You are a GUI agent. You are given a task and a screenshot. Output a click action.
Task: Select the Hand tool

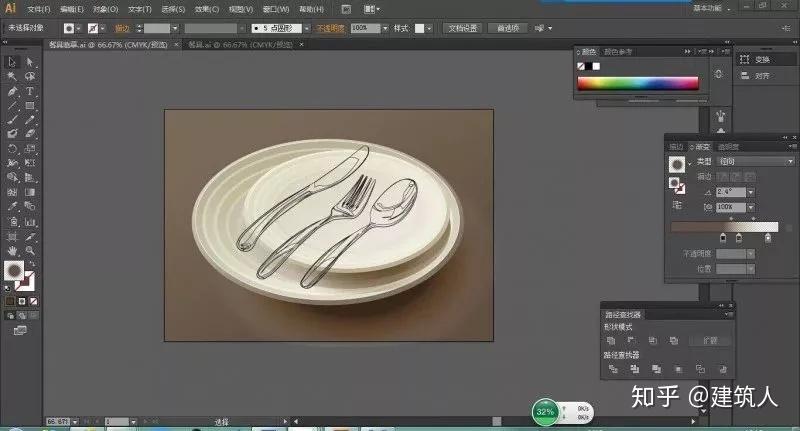point(12,250)
